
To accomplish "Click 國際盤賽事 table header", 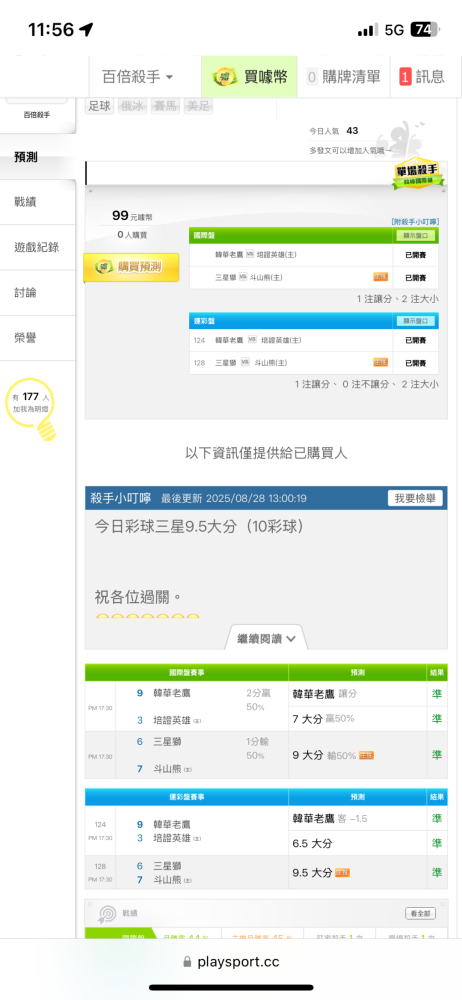I will pos(187,672).
